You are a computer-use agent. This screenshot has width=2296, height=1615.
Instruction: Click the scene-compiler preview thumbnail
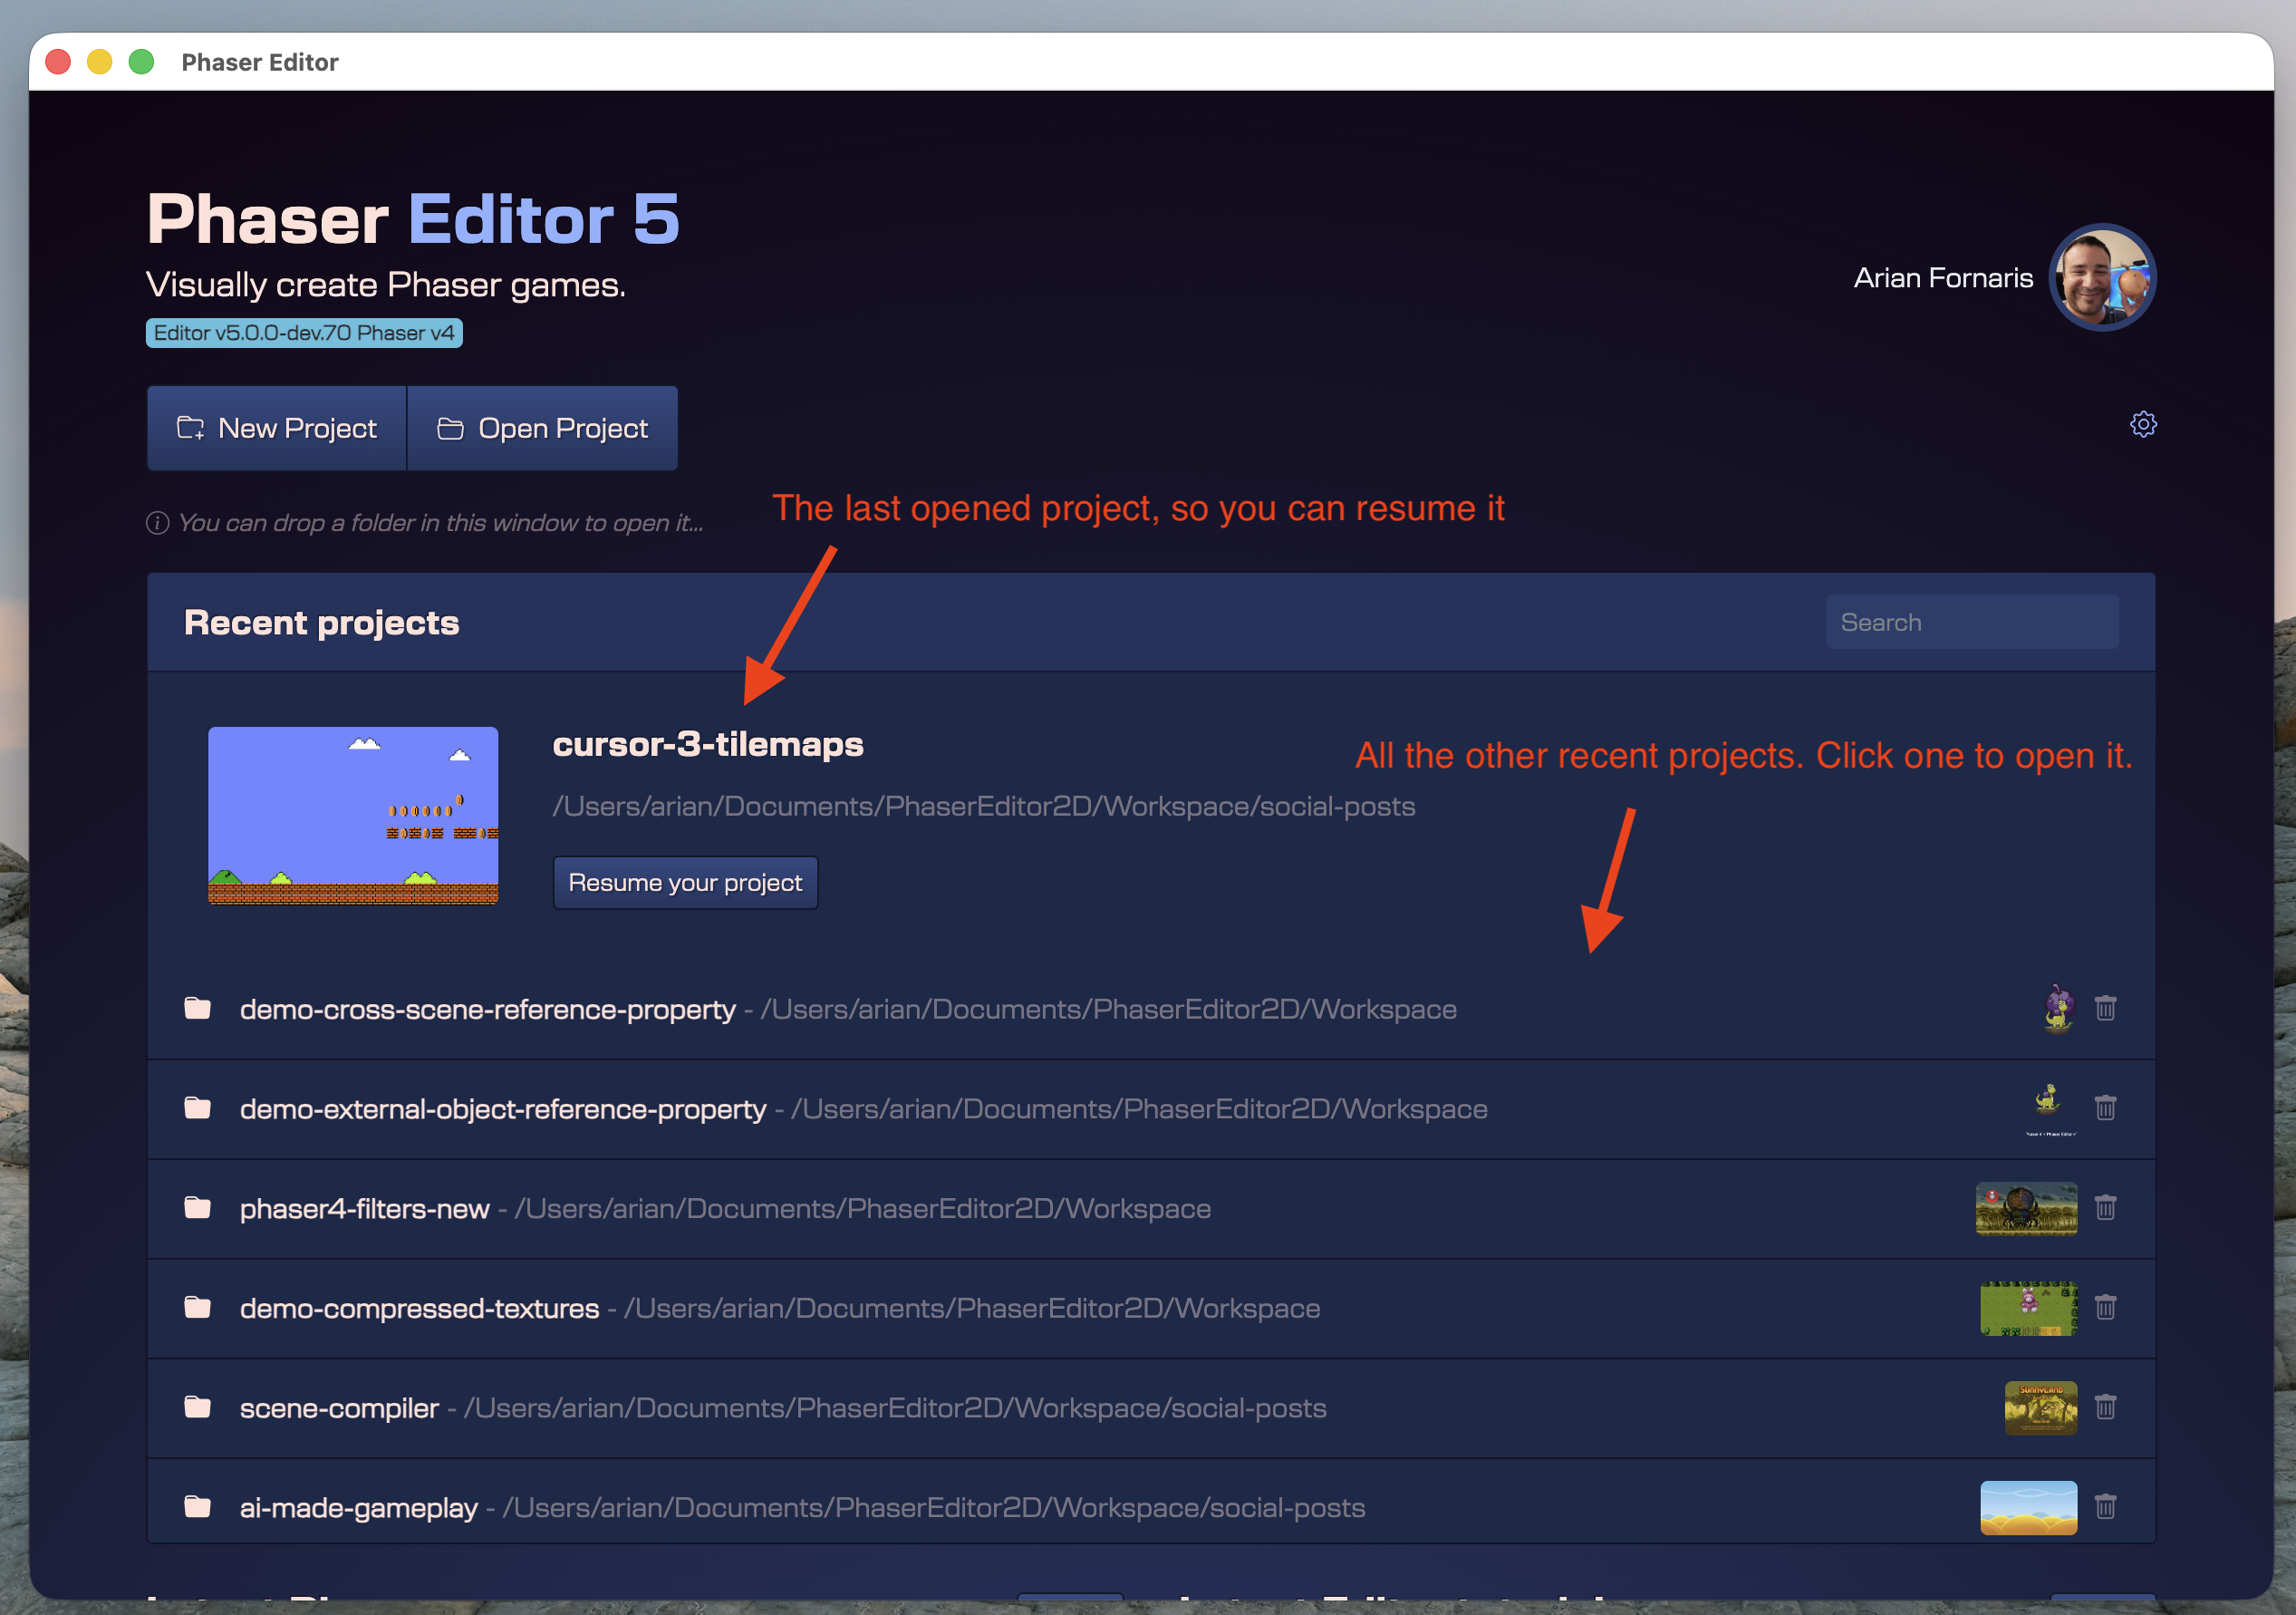click(2041, 1408)
